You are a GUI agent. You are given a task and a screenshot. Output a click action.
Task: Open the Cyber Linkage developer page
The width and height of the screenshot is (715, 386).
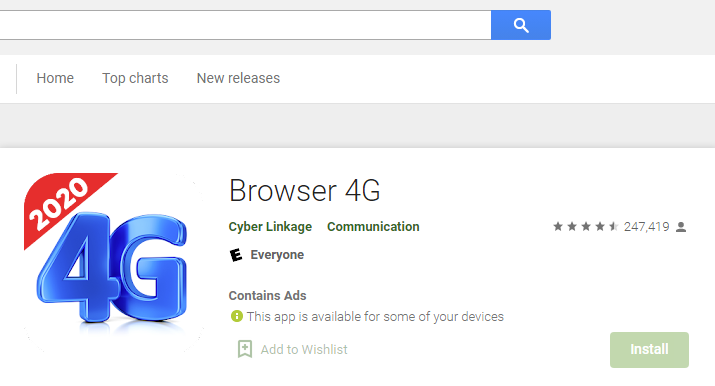click(270, 227)
